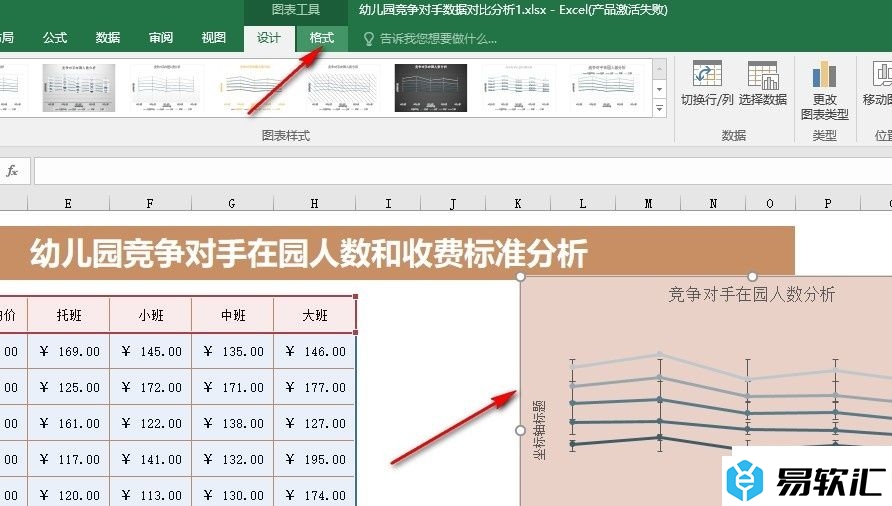Select the orange-titled chart style thumbnail

pyautogui.click(x=254, y=88)
